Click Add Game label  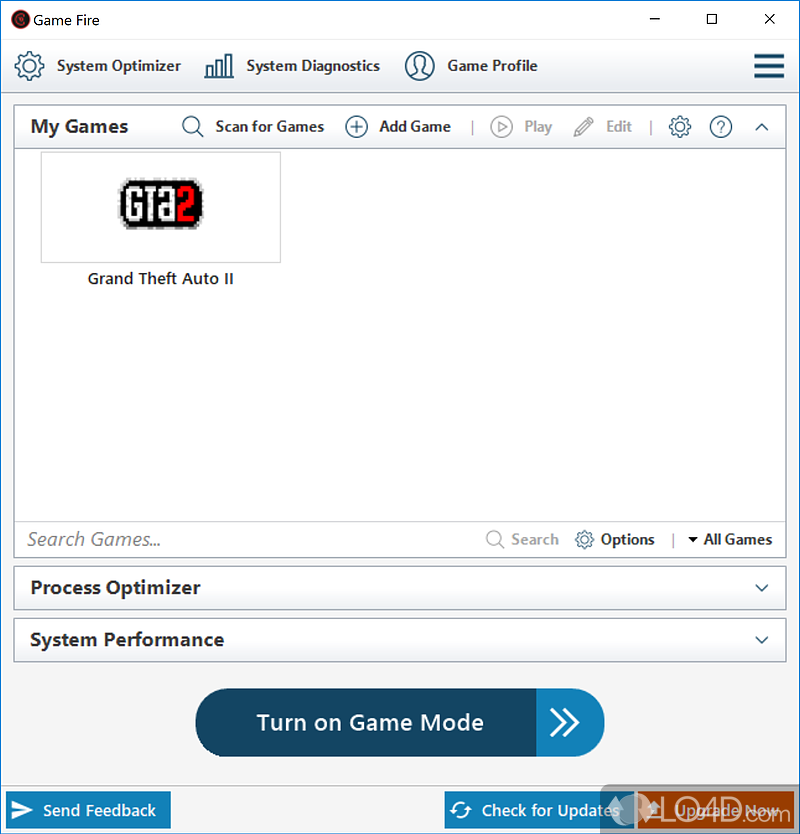click(415, 127)
